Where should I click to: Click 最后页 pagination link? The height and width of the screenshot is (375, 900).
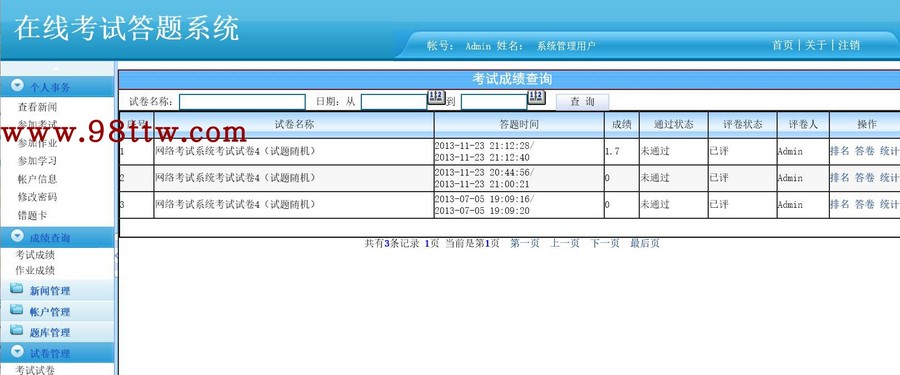point(645,243)
